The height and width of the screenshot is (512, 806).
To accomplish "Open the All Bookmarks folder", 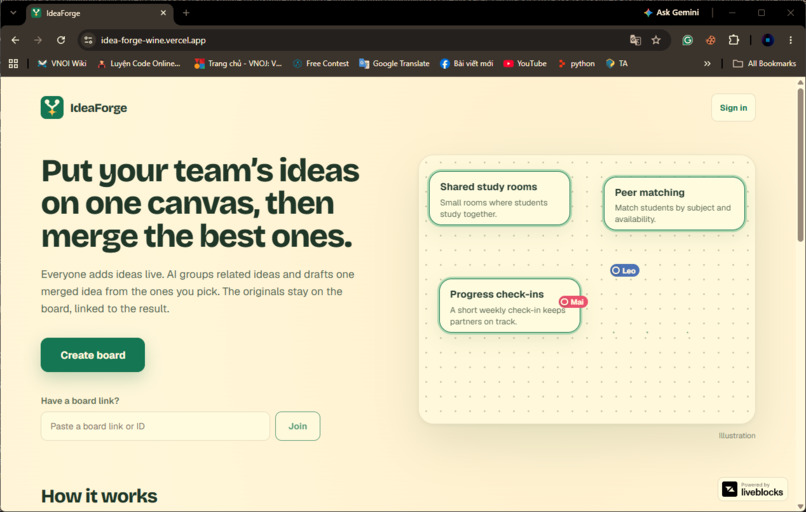I will pyautogui.click(x=764, y=63).
